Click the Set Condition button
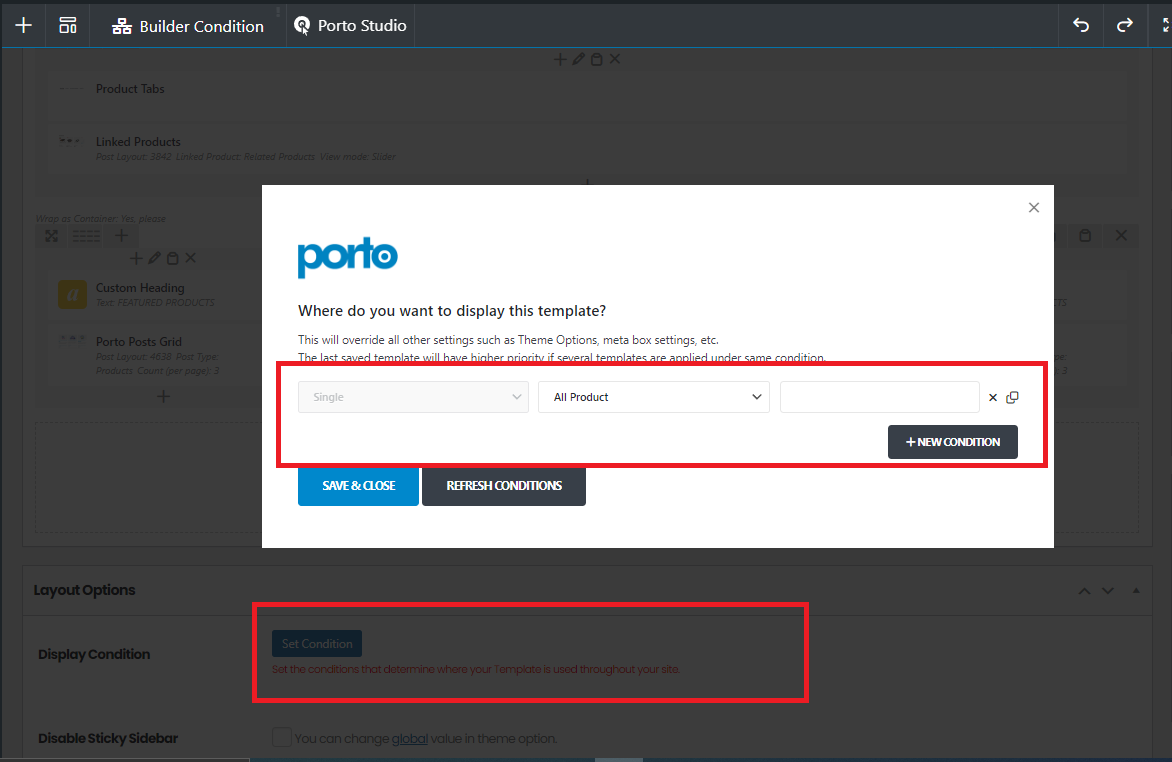 317,644
